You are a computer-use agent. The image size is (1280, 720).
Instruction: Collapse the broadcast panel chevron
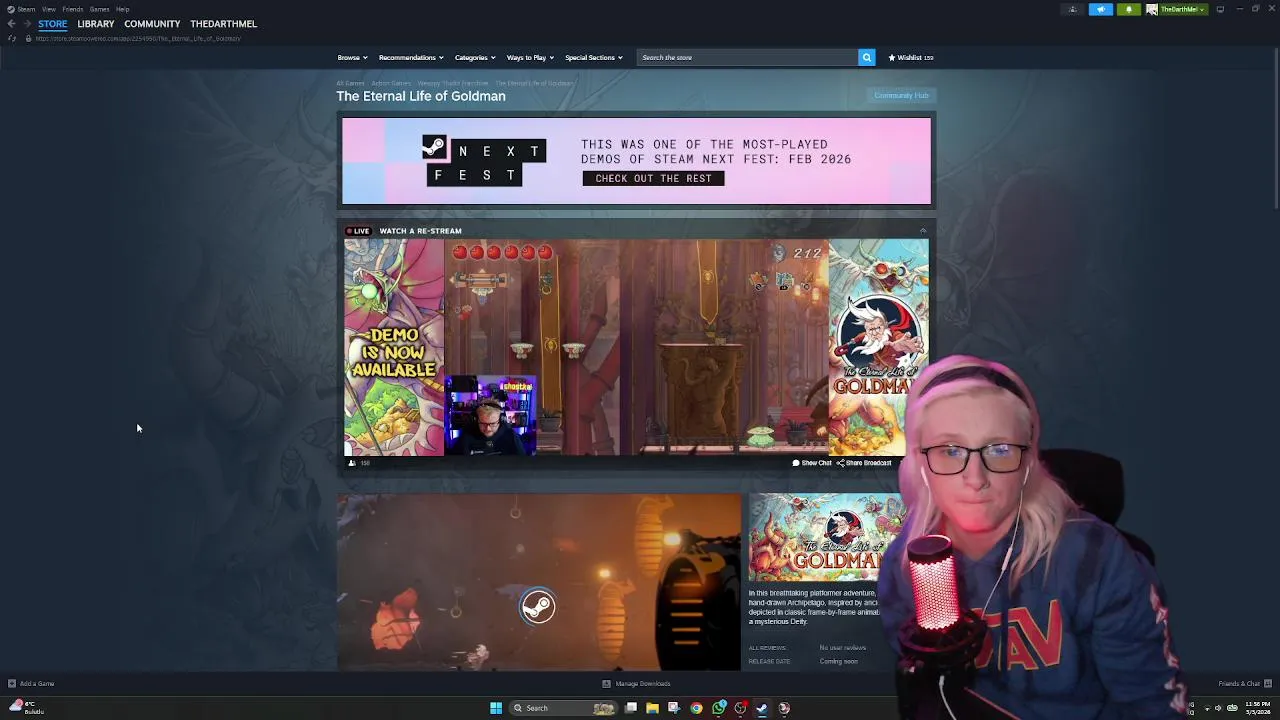pyautogui.click(x=923, y=231)
